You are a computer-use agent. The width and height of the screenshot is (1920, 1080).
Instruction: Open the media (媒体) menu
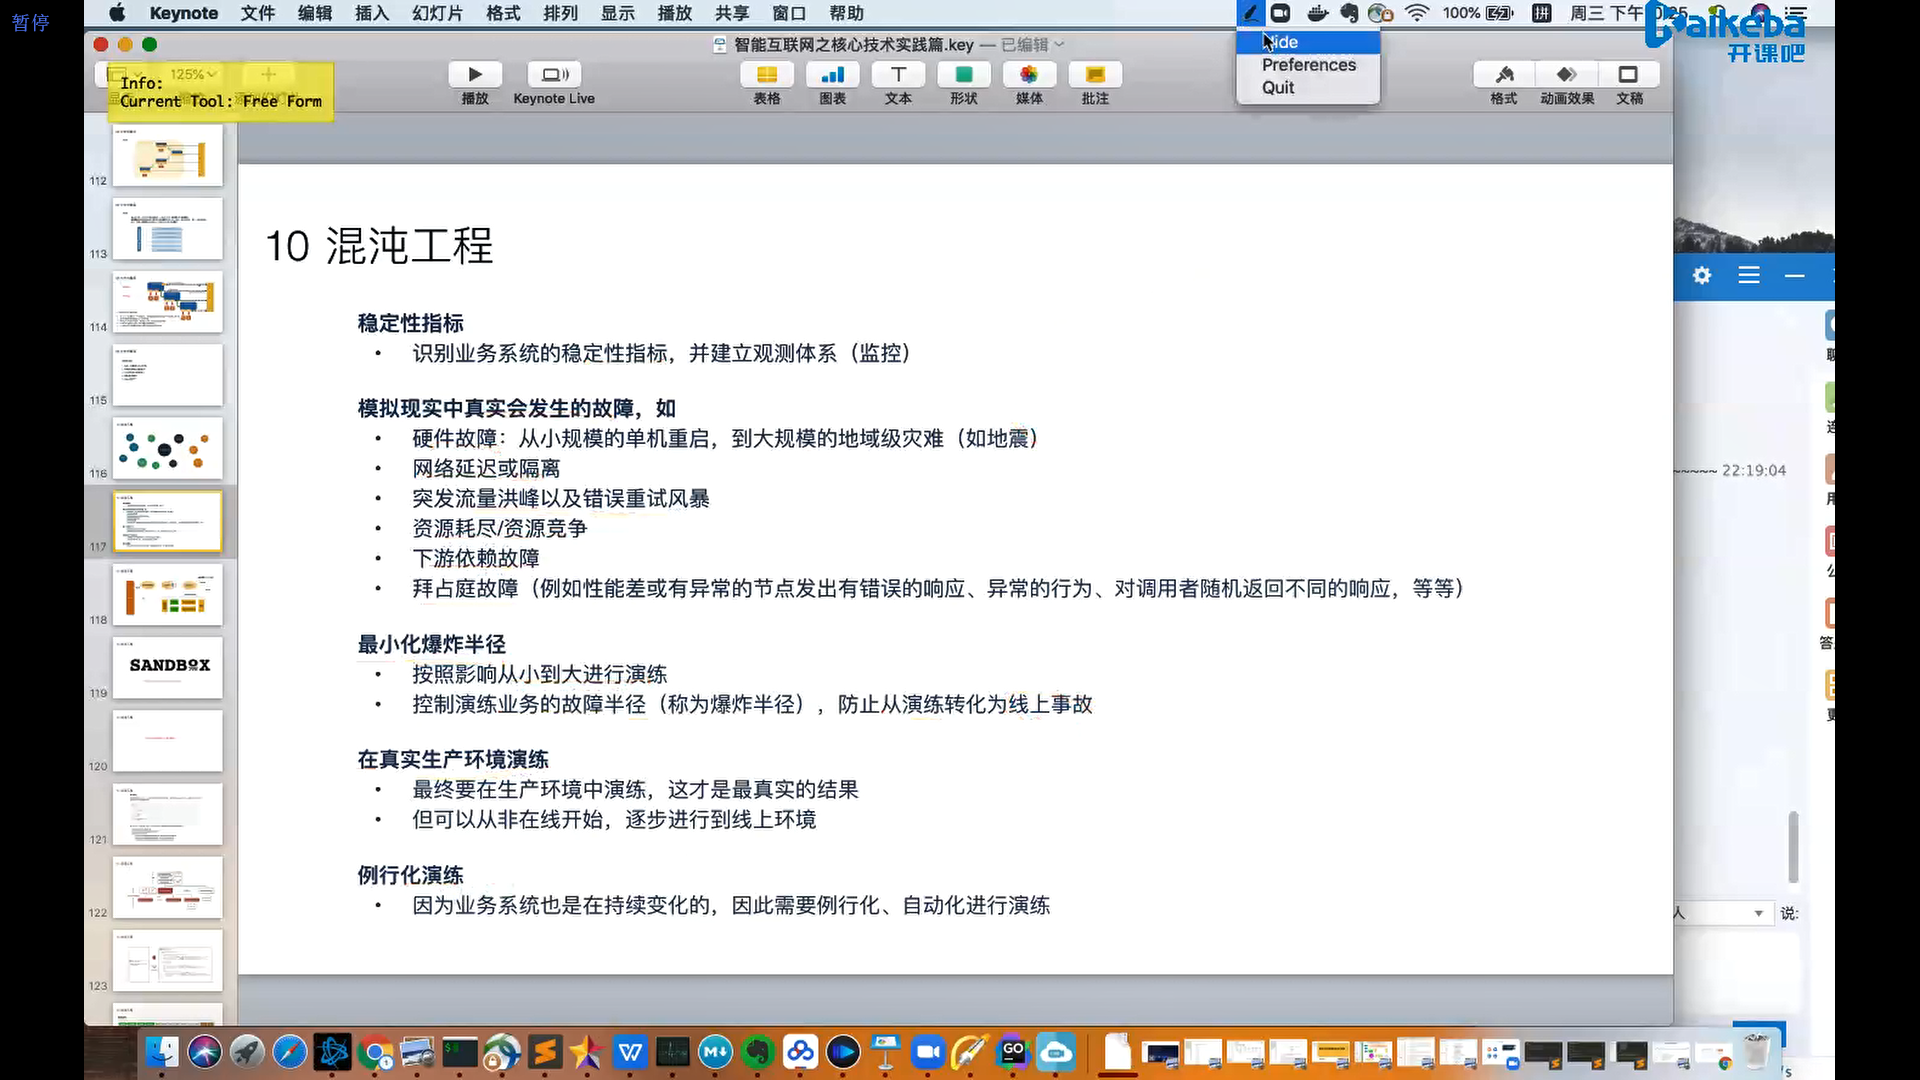click(x=1029, y=75)
